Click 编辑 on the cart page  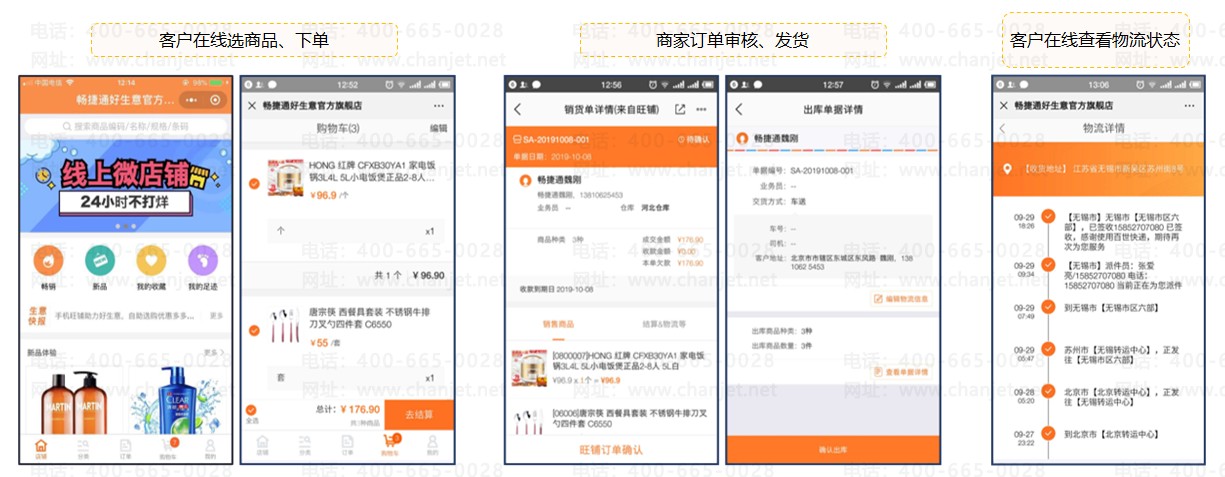tap(438, 128)
